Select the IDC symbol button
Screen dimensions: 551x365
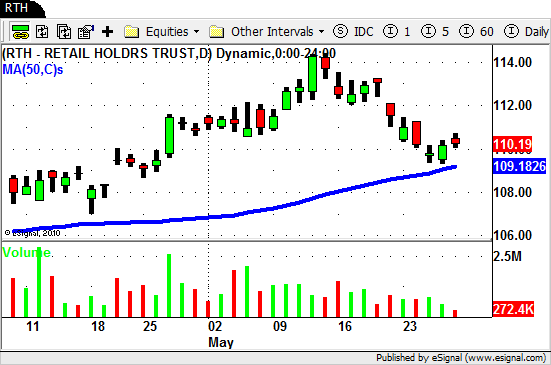[353, 31]
